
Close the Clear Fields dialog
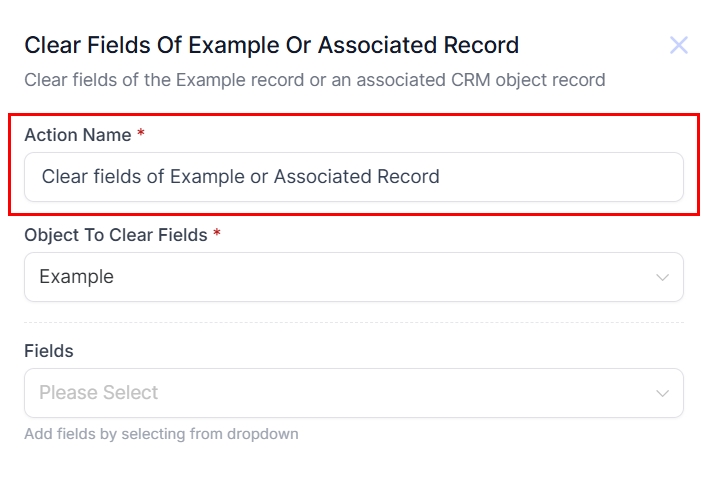pos(679,45)
